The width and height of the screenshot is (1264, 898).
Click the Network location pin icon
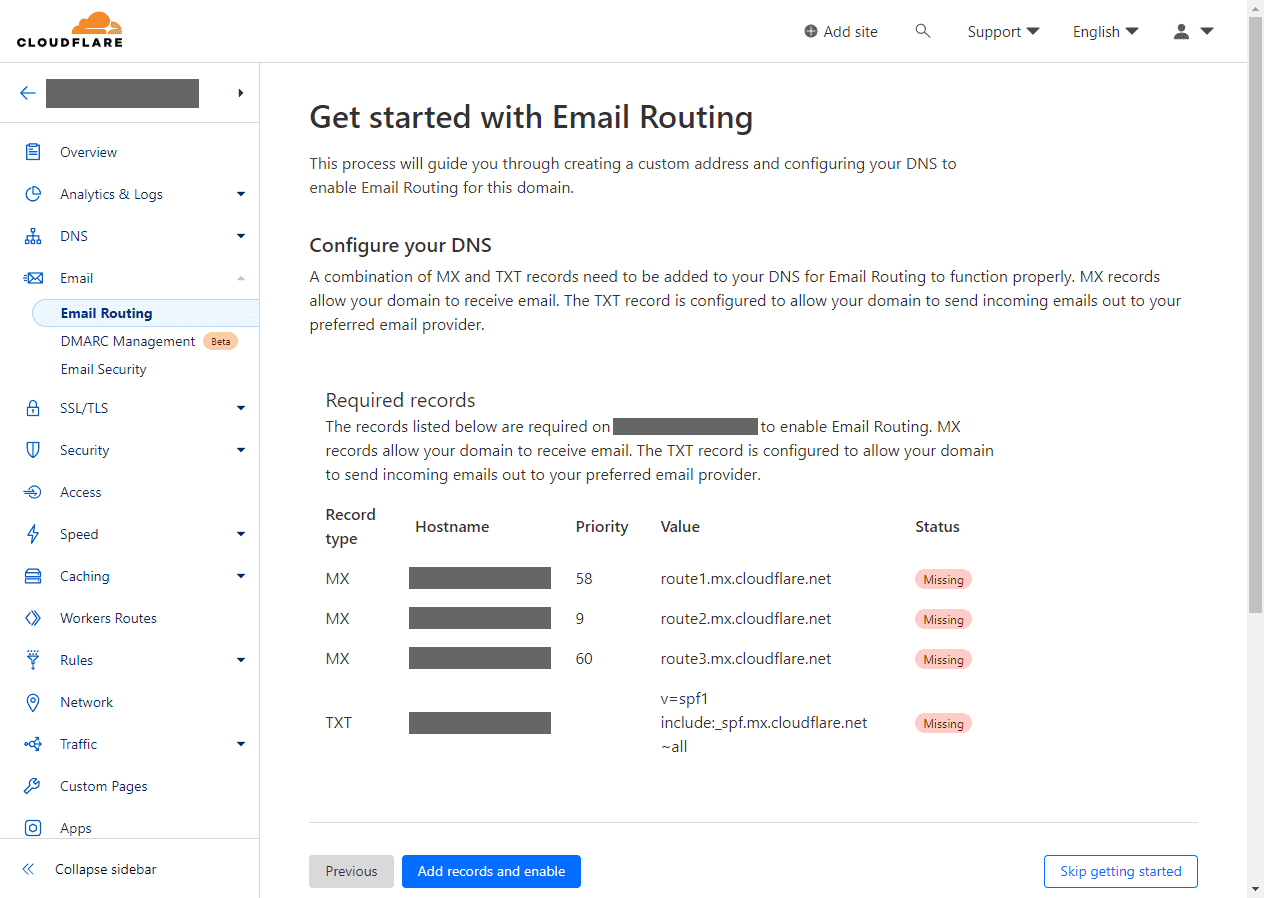tap(33, 702)
